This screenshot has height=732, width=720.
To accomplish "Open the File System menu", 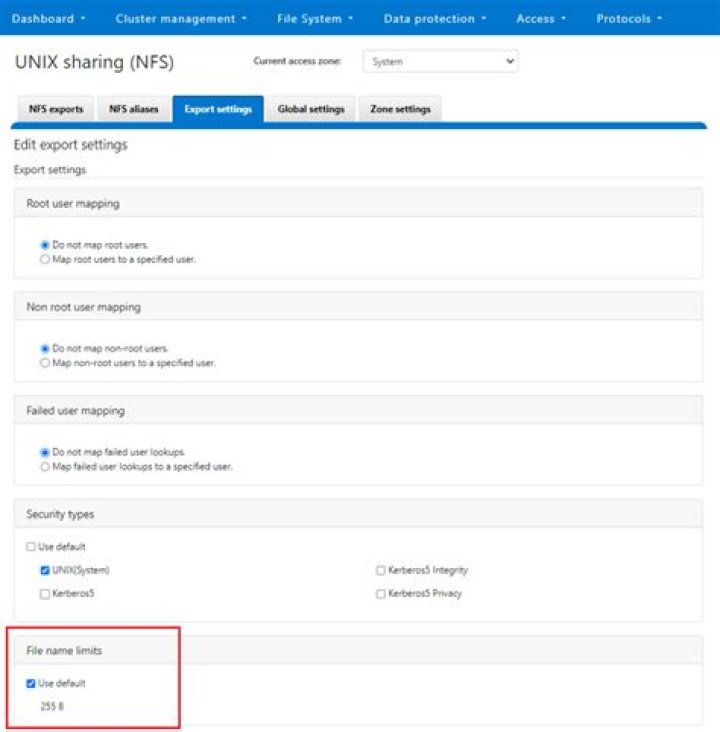I will 315,19.
